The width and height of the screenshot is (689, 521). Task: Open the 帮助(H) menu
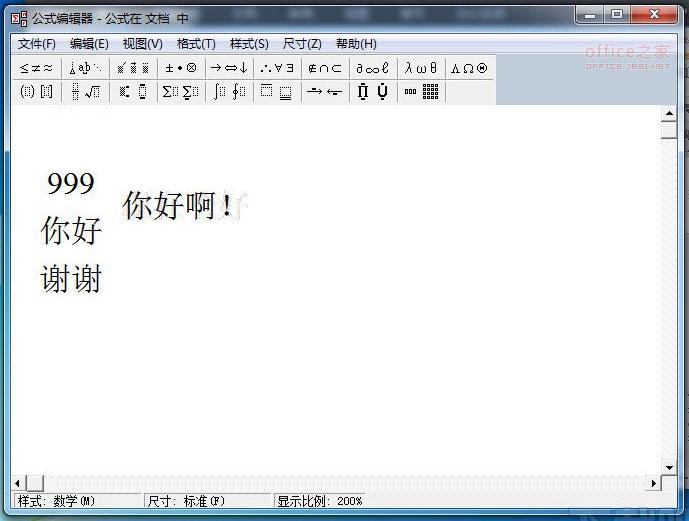(x=356, y=44)
